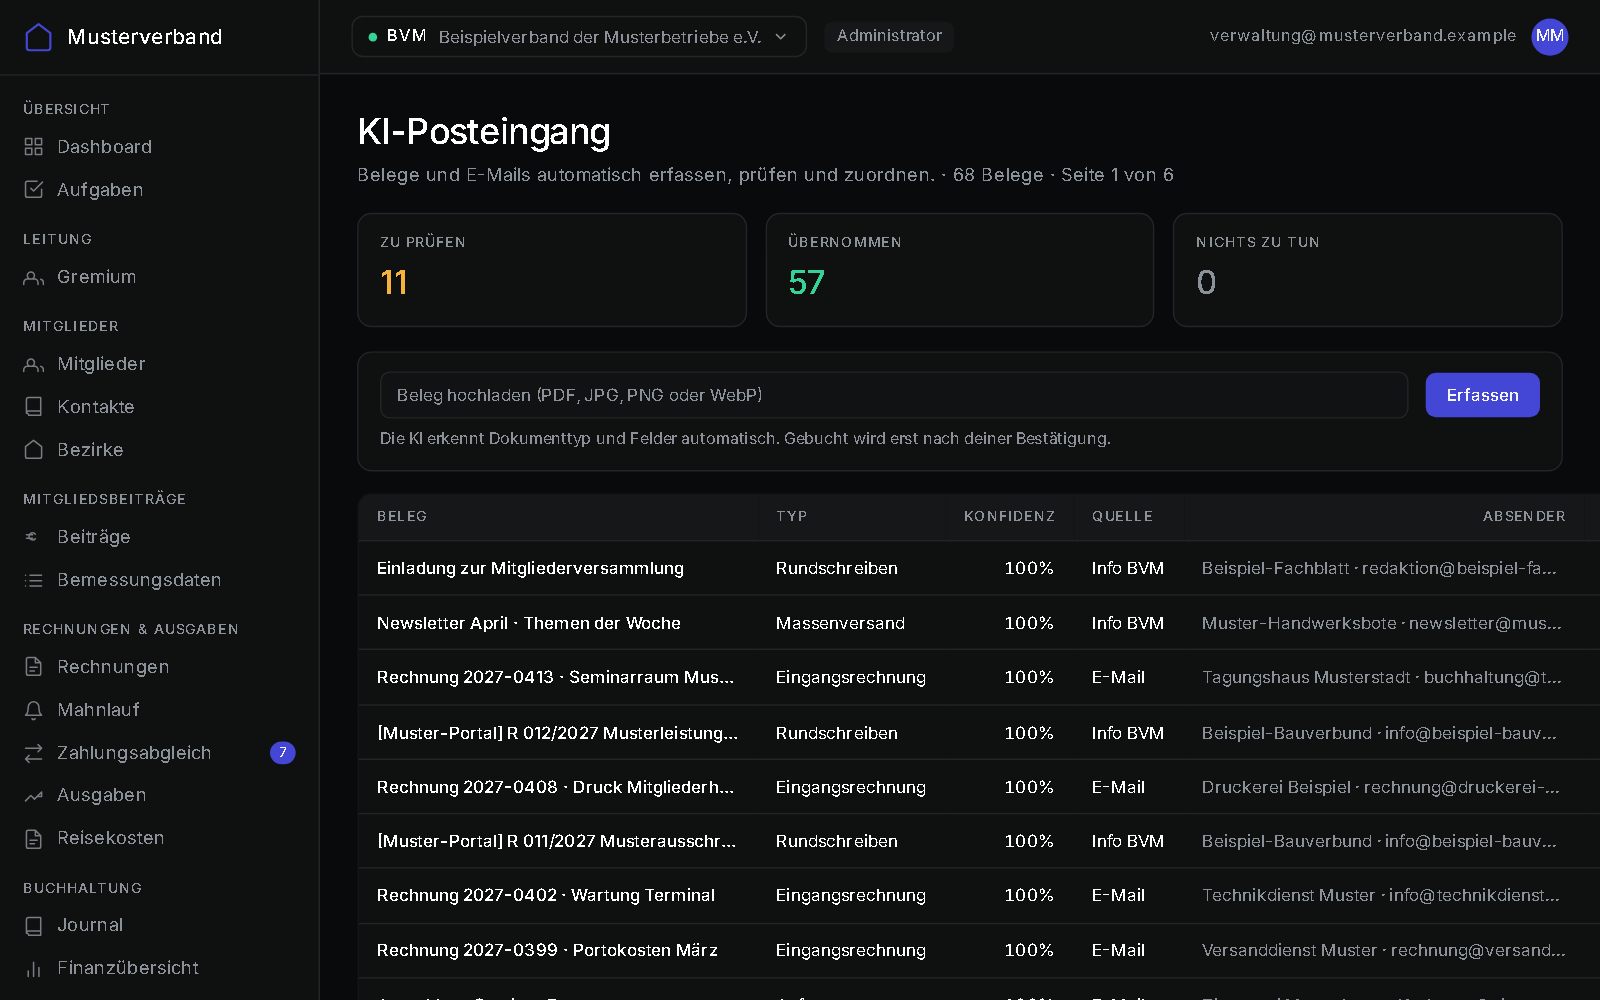Viewport: 1600px width, 1000px height.
Task: Click the Beleg hochladen upload field
Action: point(894,395)
